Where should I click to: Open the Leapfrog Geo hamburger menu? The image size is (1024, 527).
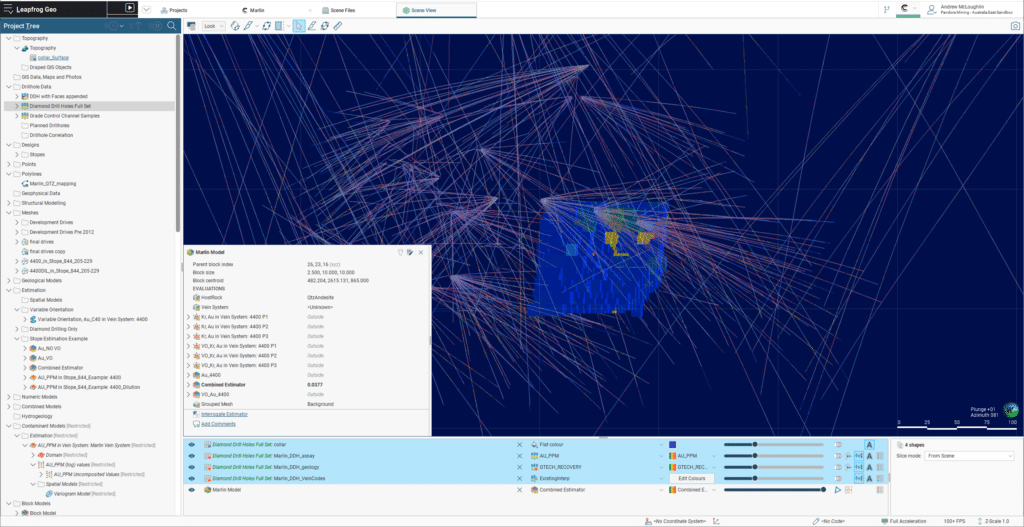[8, 8]
